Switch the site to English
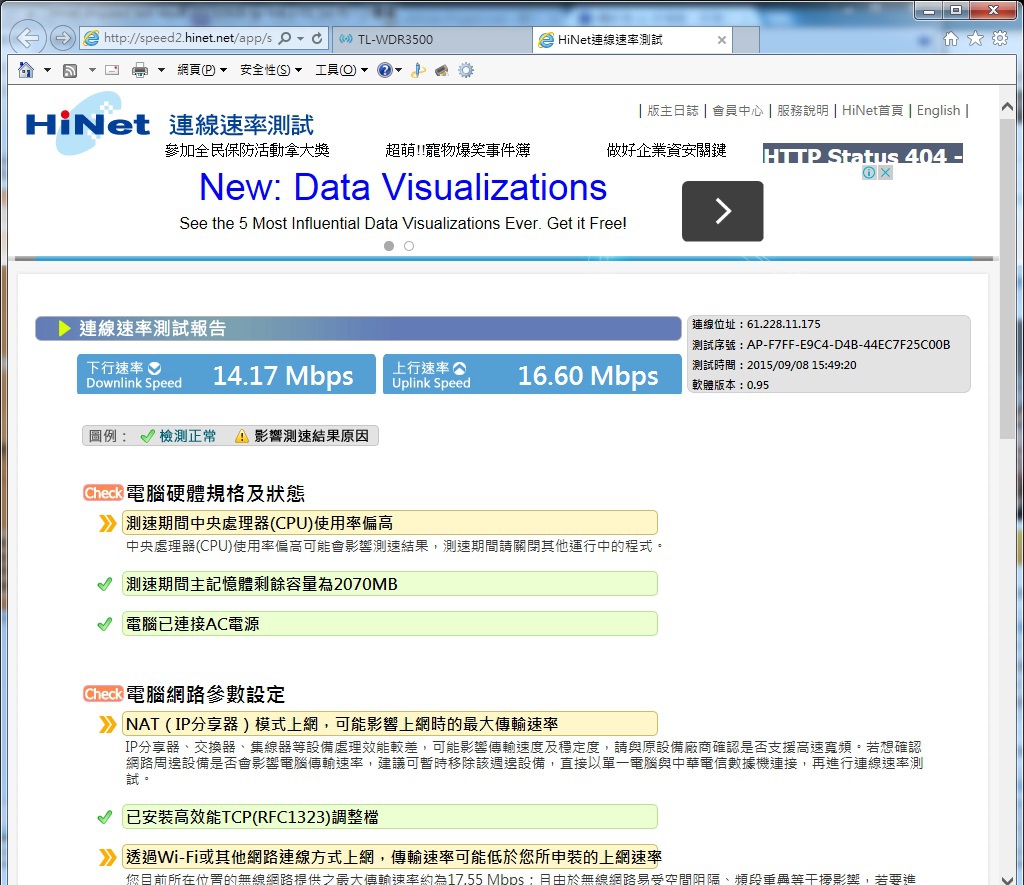1024x885 pixels. [x=938, y=110]
